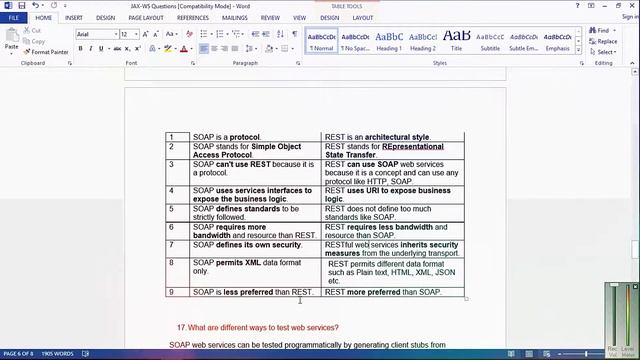
Task: Apply the red font color
Action: [x=184, y=49]
